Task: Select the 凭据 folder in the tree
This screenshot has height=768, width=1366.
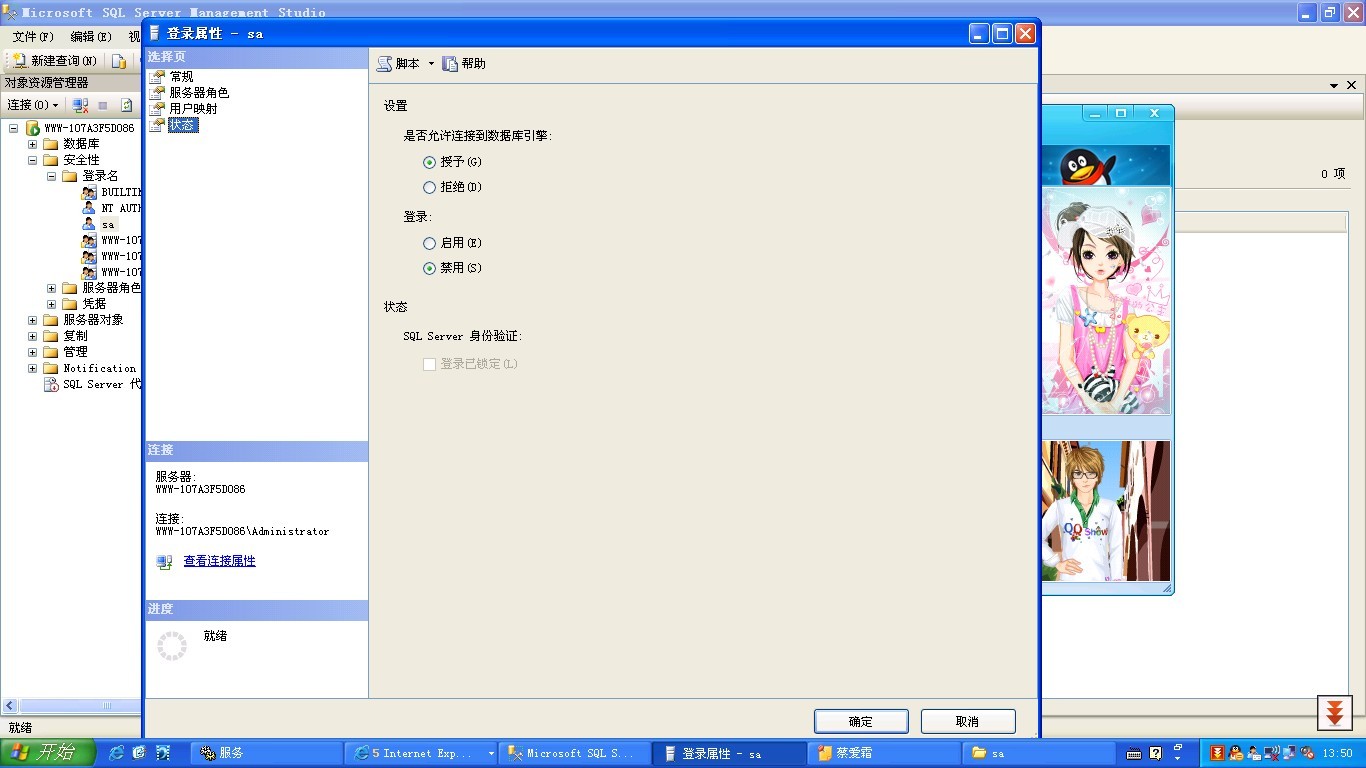Action: click(94, 304)
